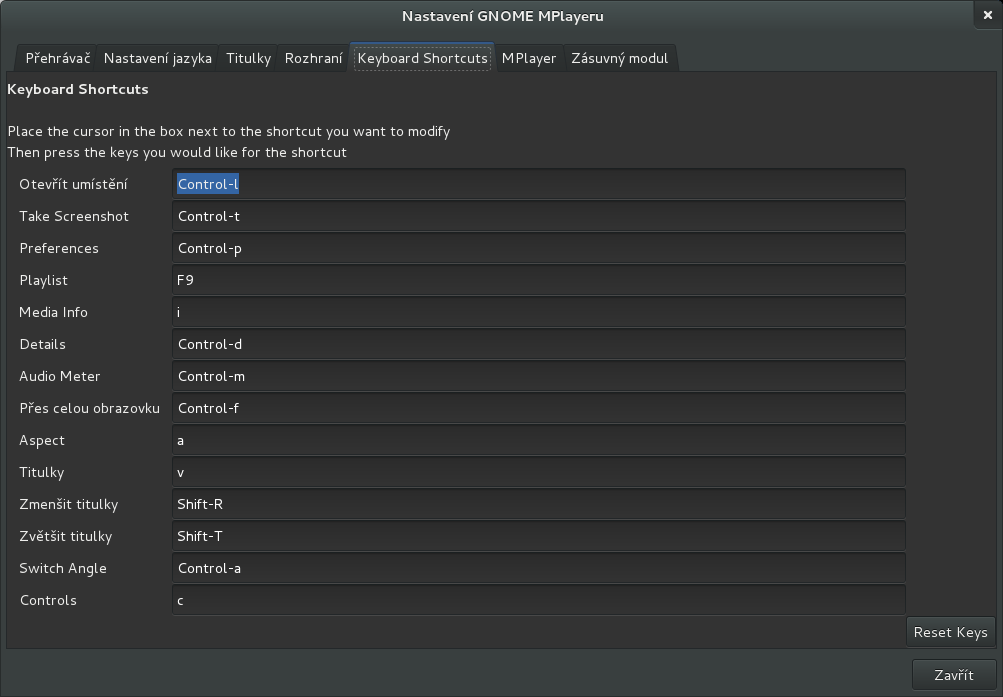Screen dimensions: 1003x697
Task: Click the Nastavení GNOME MPlayeru window title
Action: tap(503, 16)
